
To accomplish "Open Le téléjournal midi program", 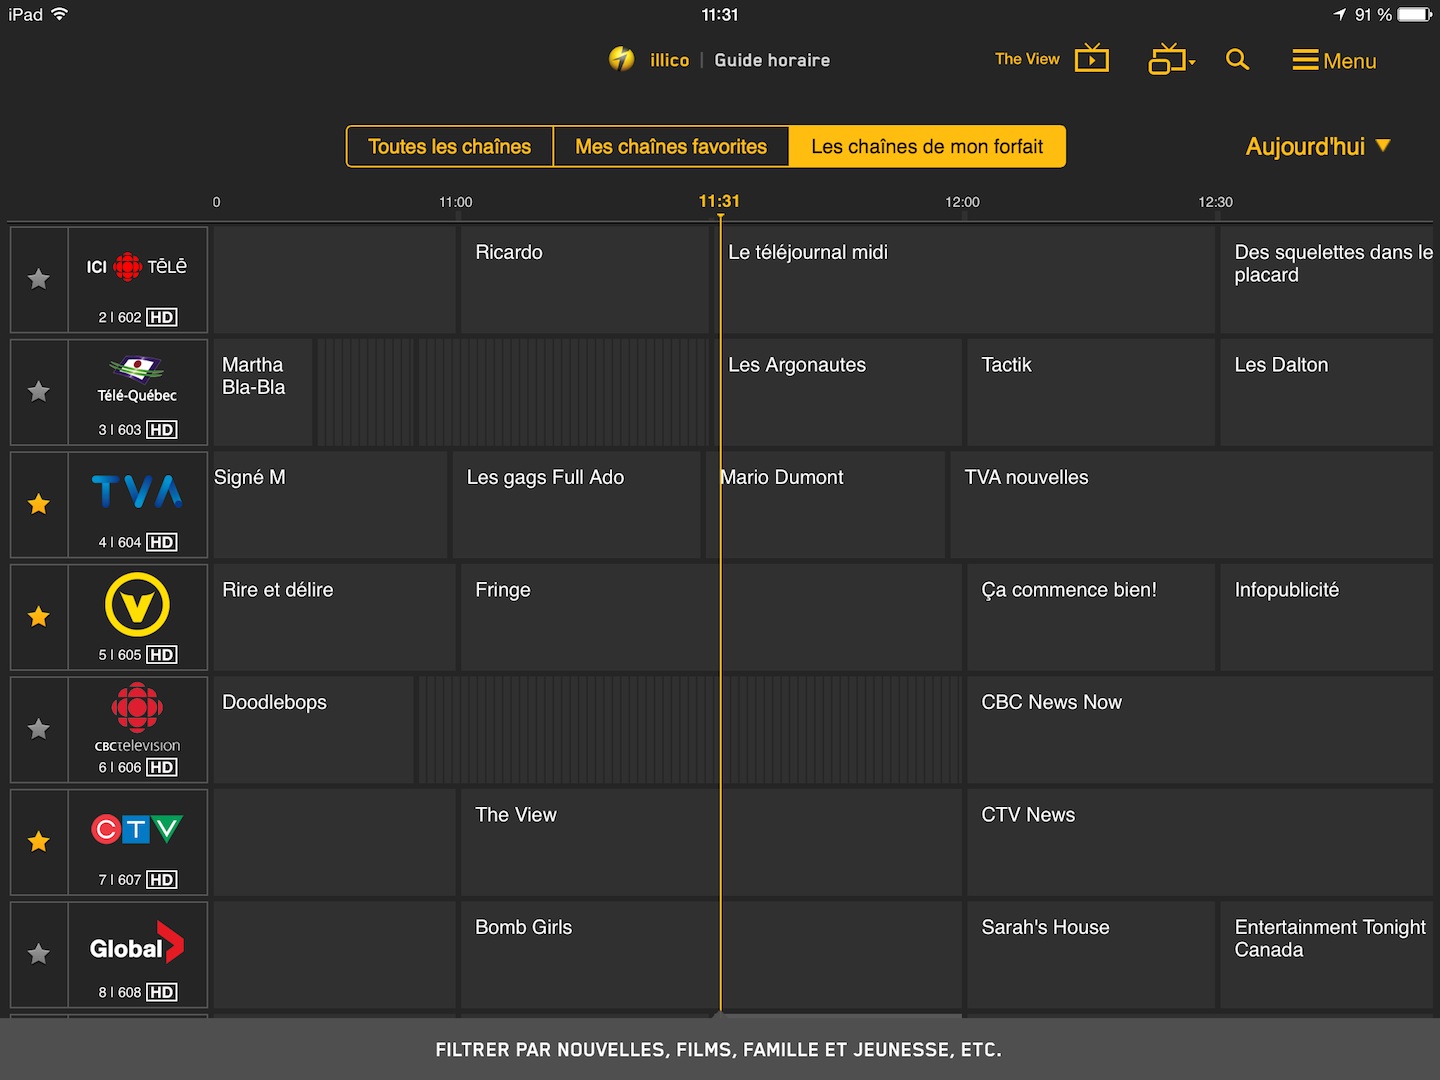I will (965, 279).
